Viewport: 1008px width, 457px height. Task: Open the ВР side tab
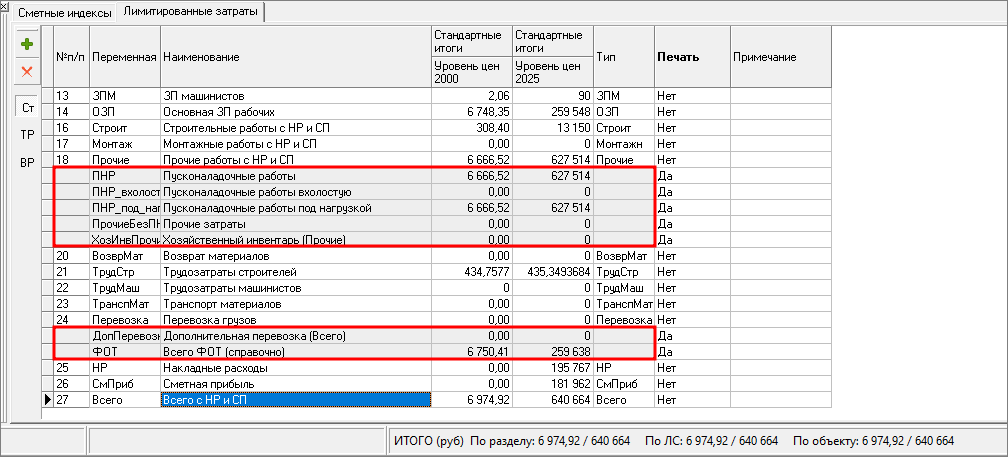pos(27,163)
